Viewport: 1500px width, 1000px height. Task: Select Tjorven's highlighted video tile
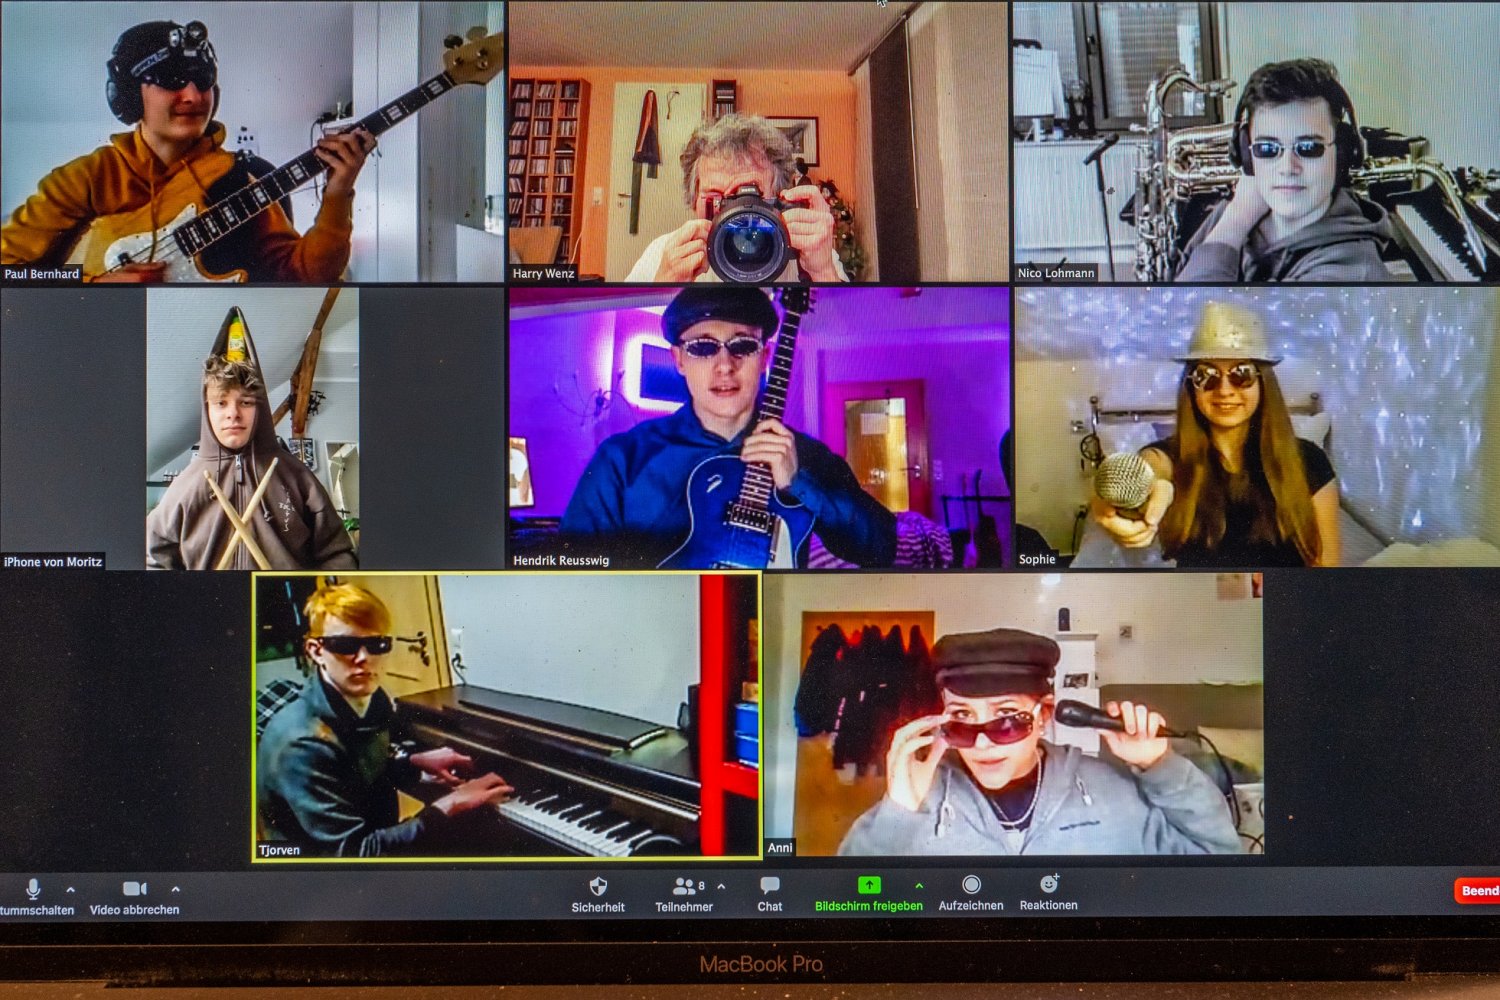[x=507, y=716]
